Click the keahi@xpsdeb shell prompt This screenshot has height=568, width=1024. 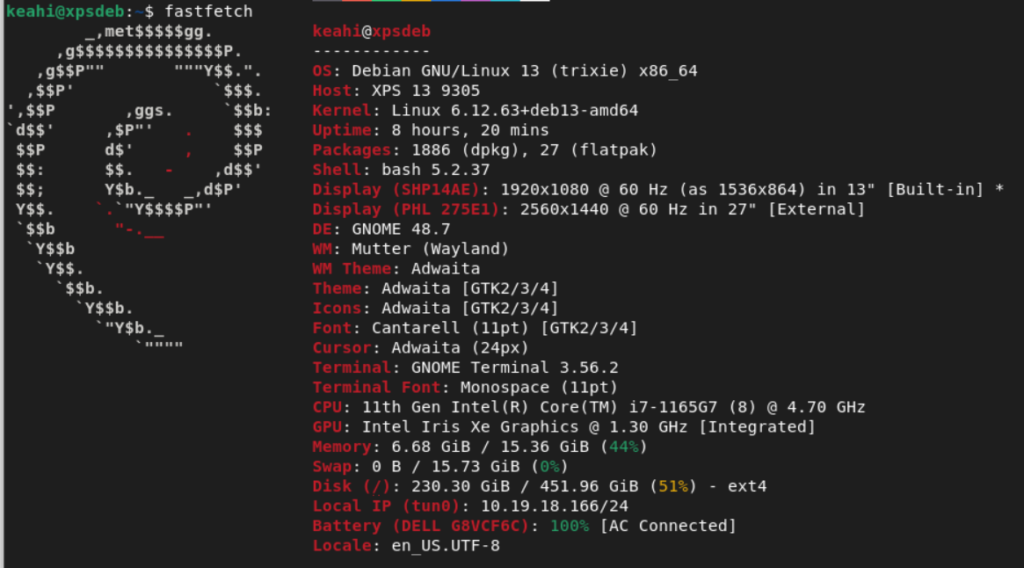pyautogui.click(x=70, y=11)
